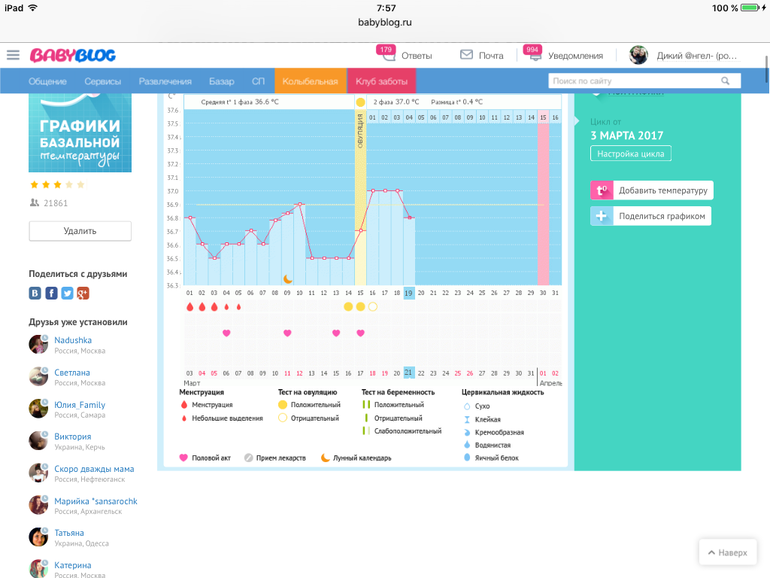Open Настройка цикла settings
Image resolution: width=770 pixels, height=578 pixels.
(x=631, y=154)
